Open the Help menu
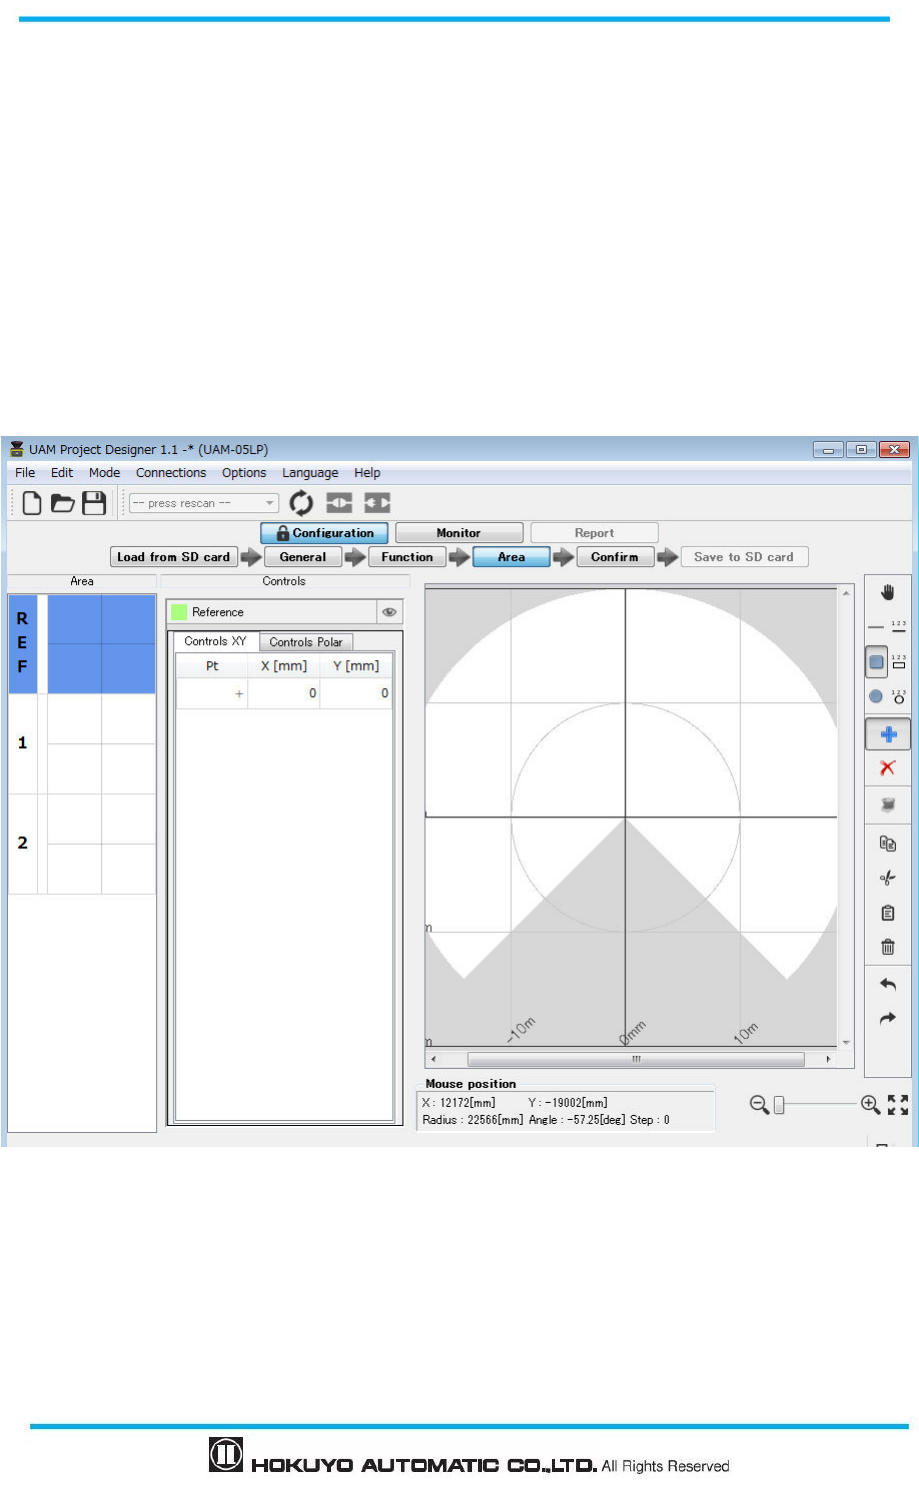Viewport: 919px width, 1495px height. click(367, 473)
